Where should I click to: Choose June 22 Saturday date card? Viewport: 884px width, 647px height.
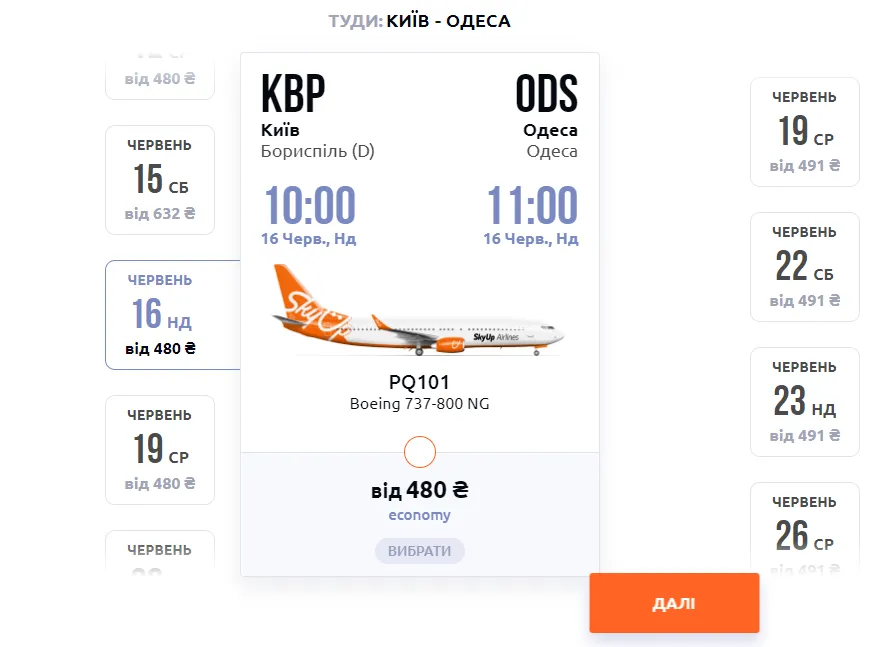coord(805,267)
